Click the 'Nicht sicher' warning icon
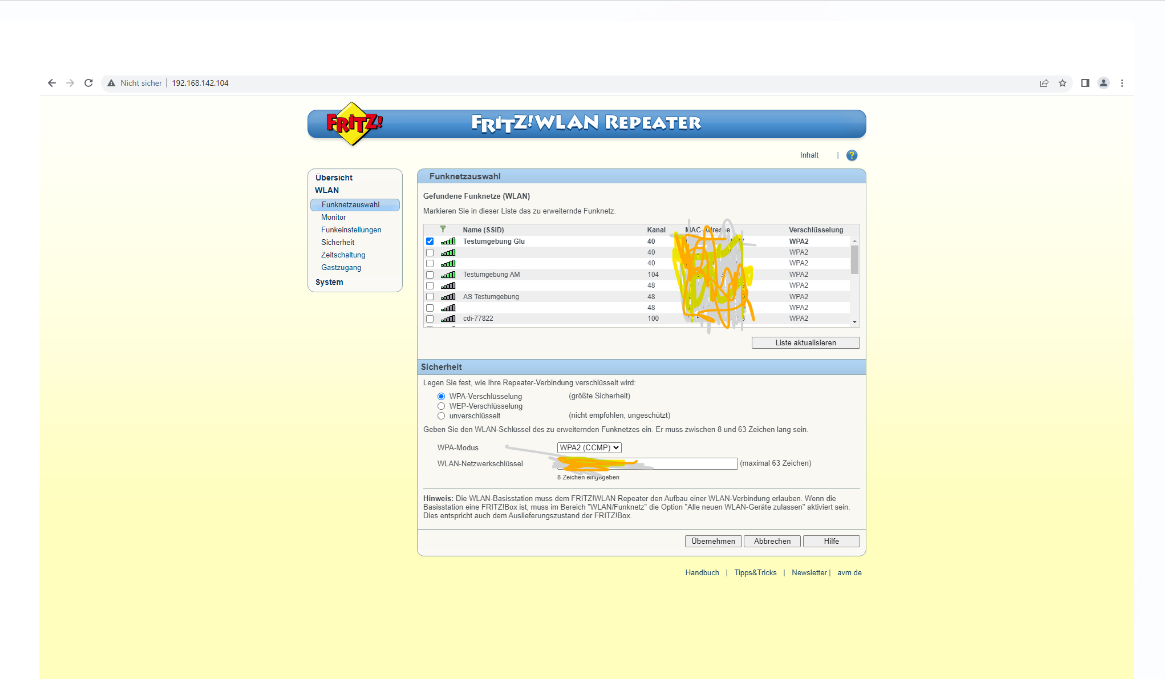Screen dimensions: 1165x679 111,83
